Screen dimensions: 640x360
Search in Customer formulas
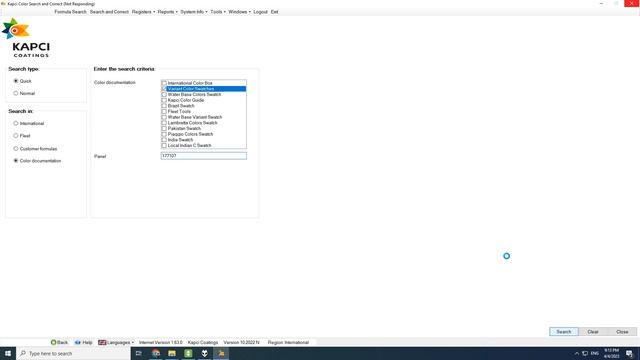tap(16, 149)
